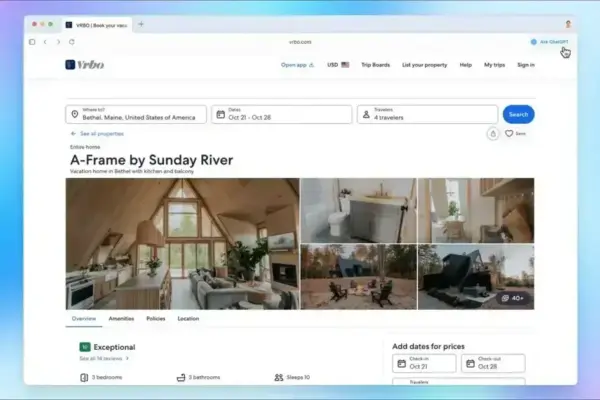Click the vrbo.com address bar
Viewport: 600px width, 400px height.
click(300, 42)
